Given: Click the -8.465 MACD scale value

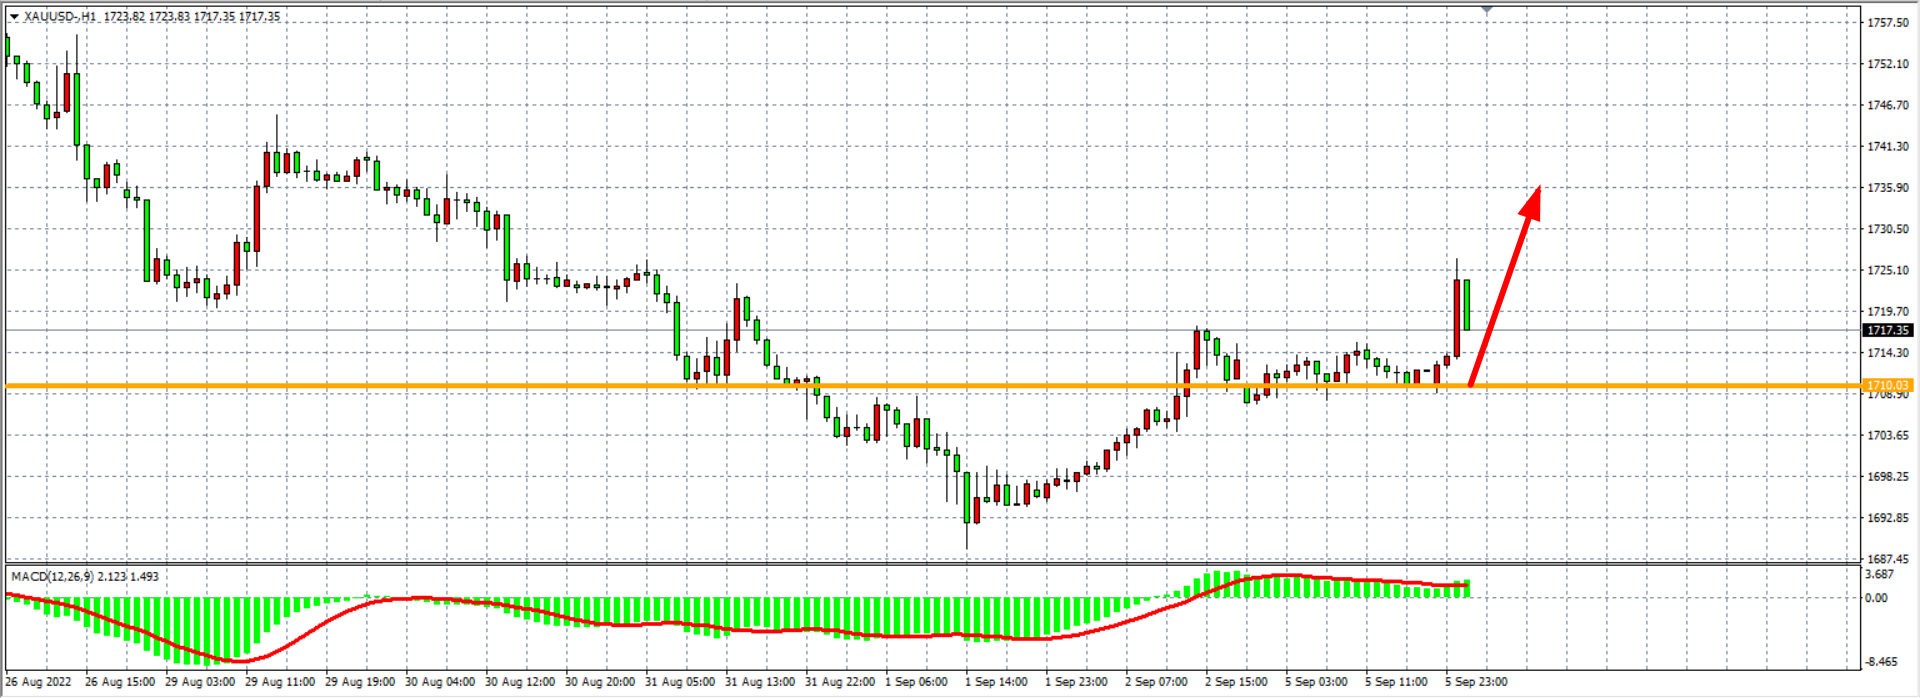Looking at the screenshot, I should tap(1880, 662).
